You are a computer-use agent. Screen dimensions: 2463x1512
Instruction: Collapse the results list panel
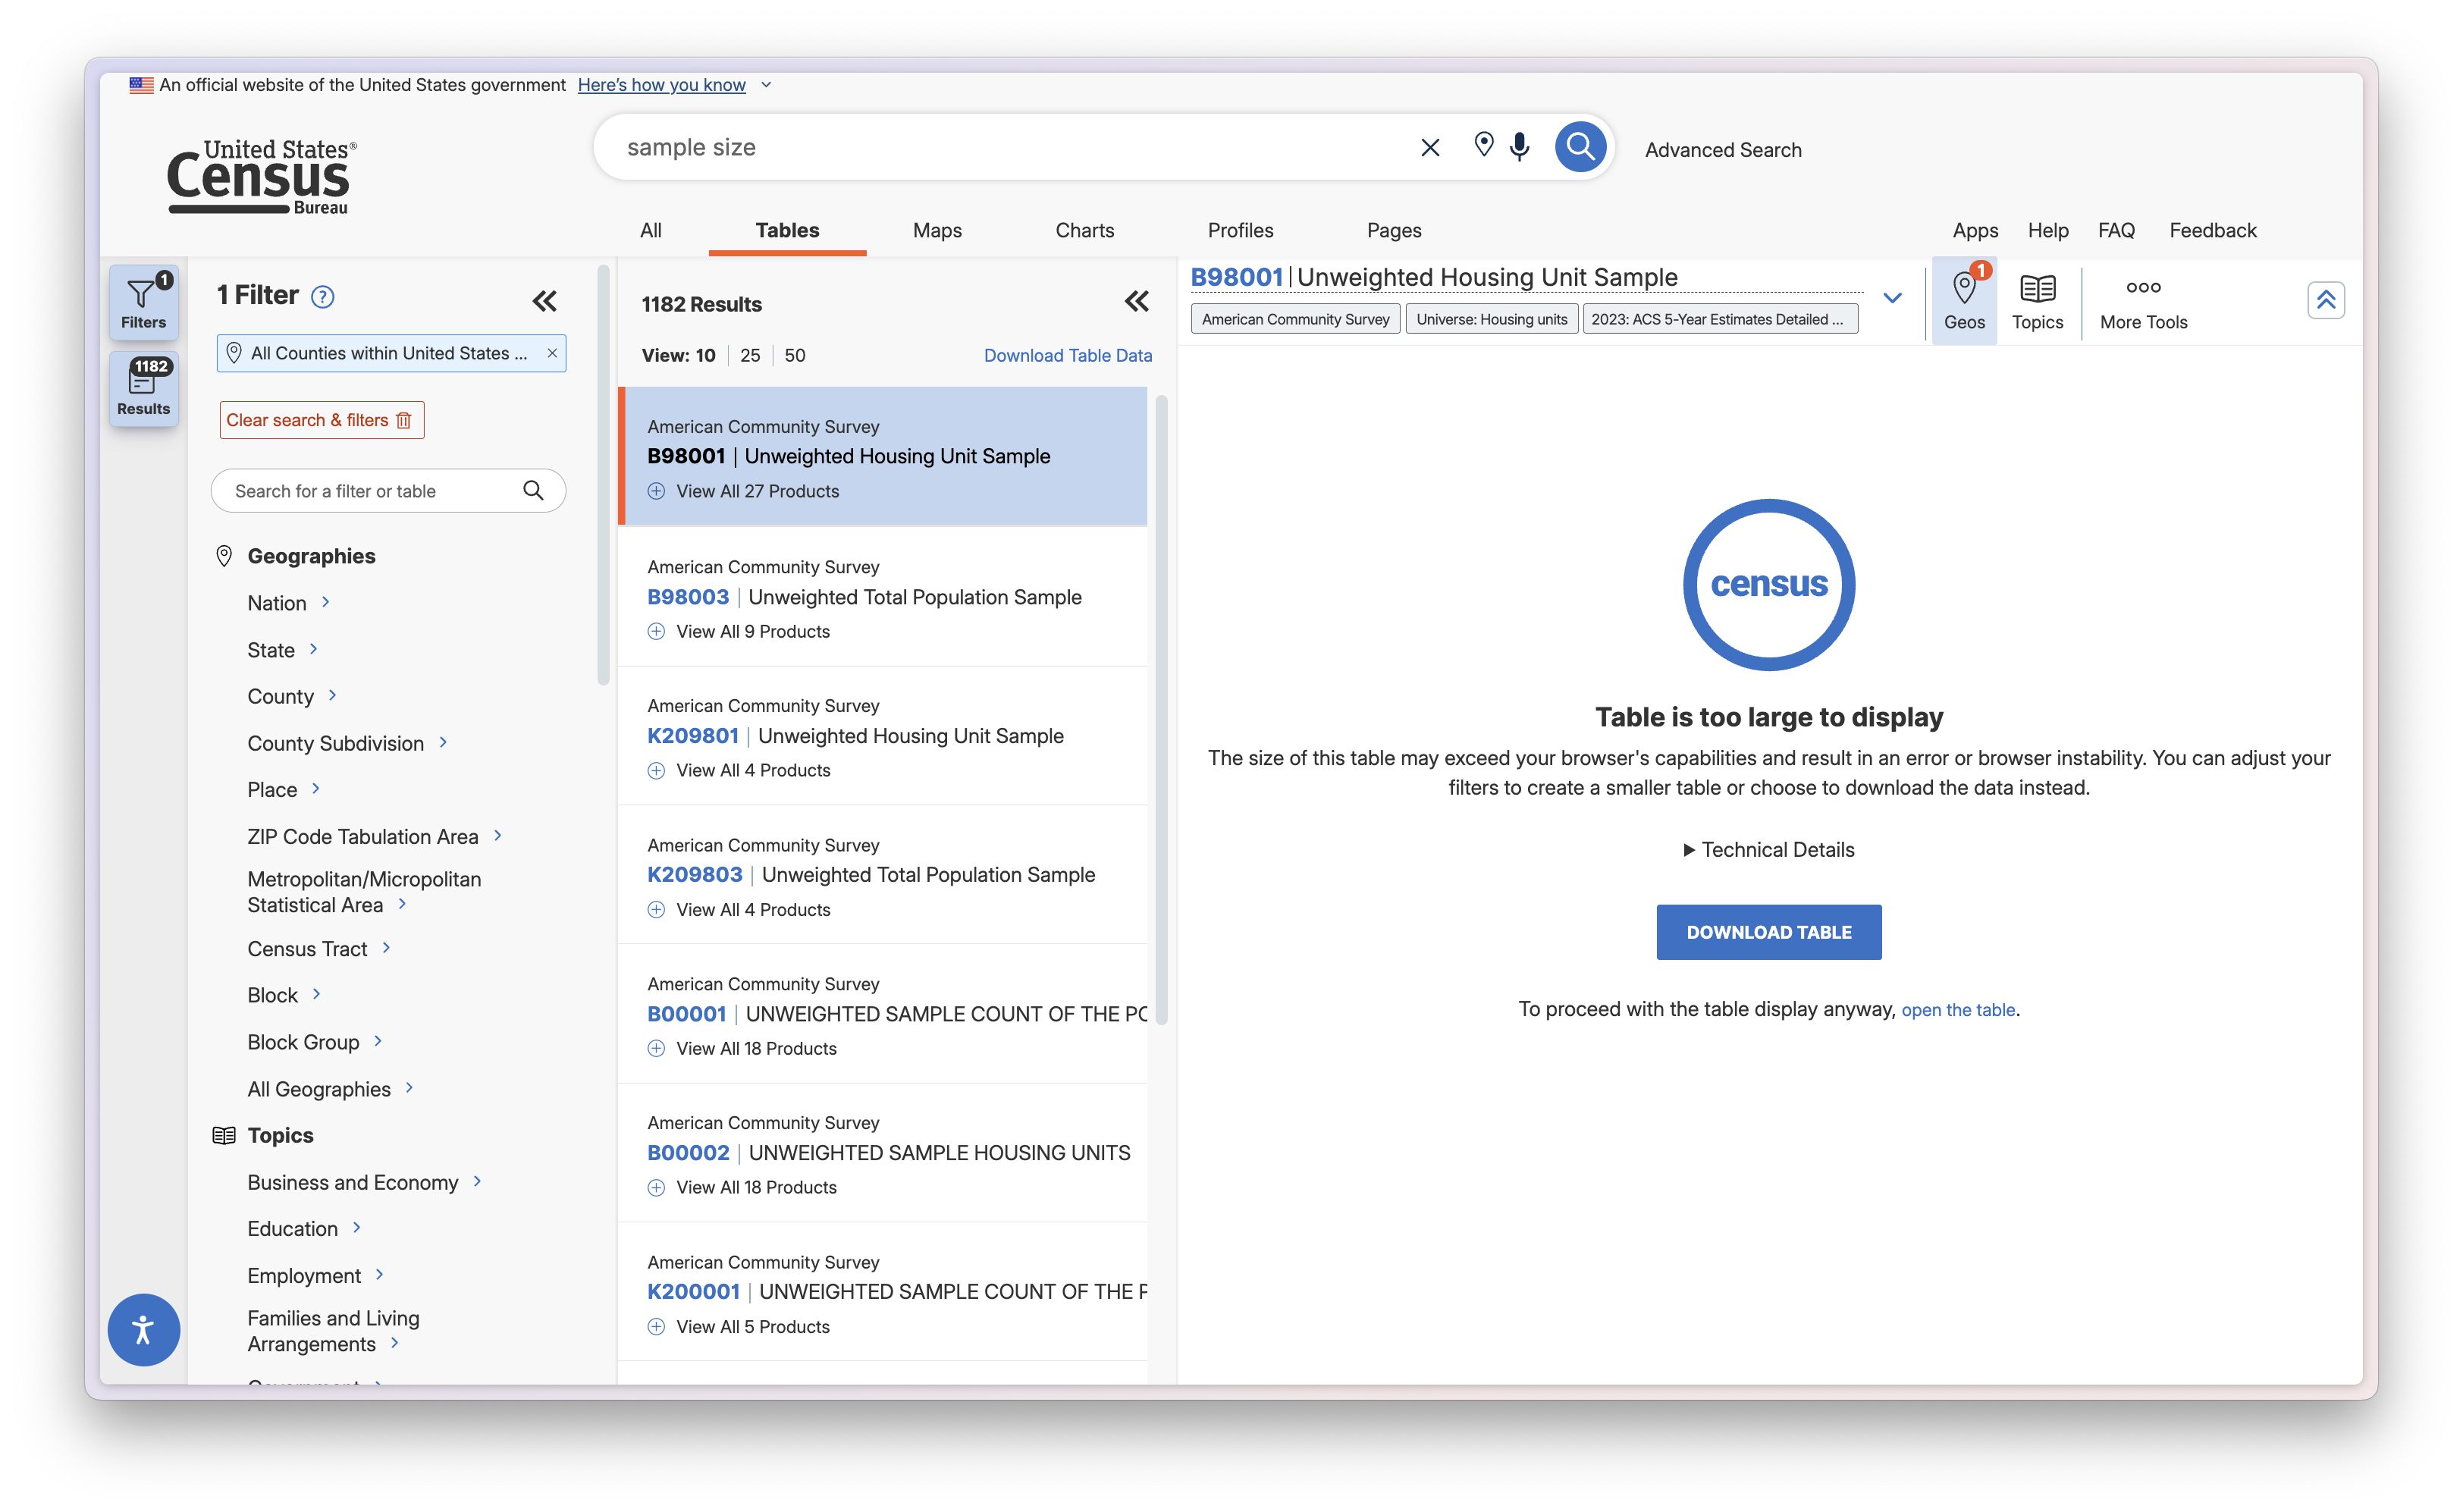[1136, 301]
